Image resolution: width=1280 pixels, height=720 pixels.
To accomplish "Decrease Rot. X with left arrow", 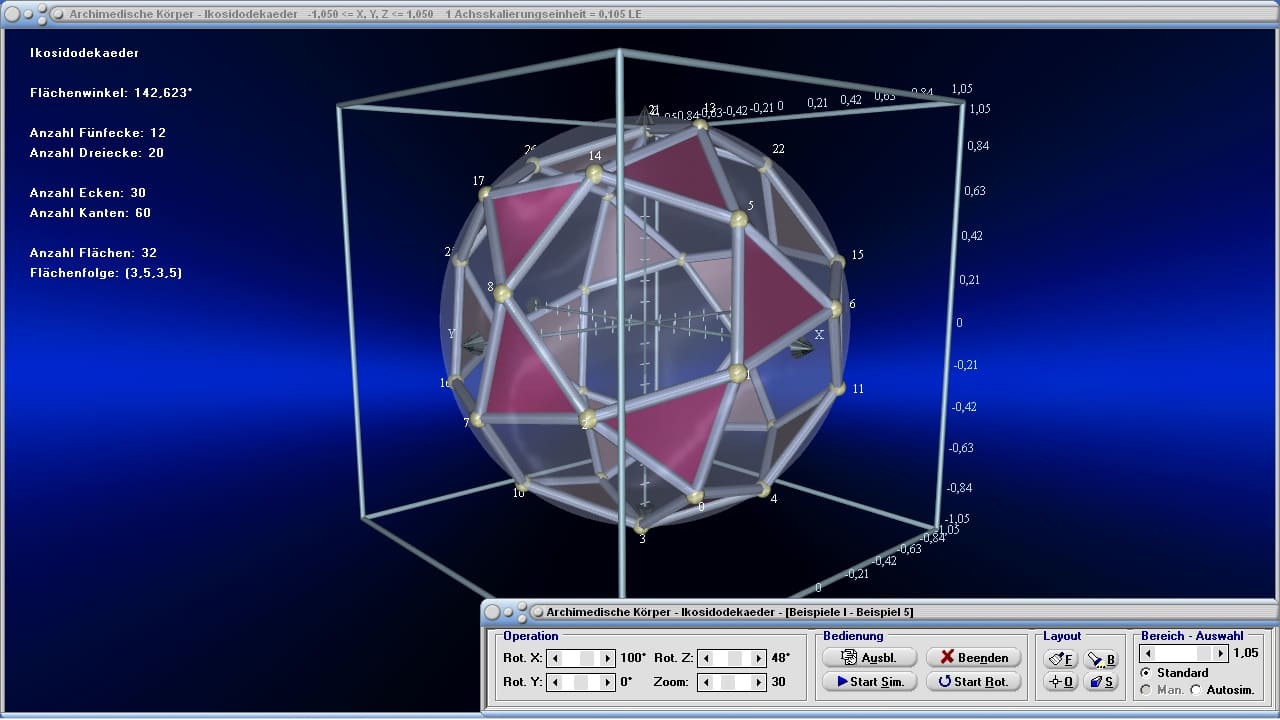I will [554, 658].
